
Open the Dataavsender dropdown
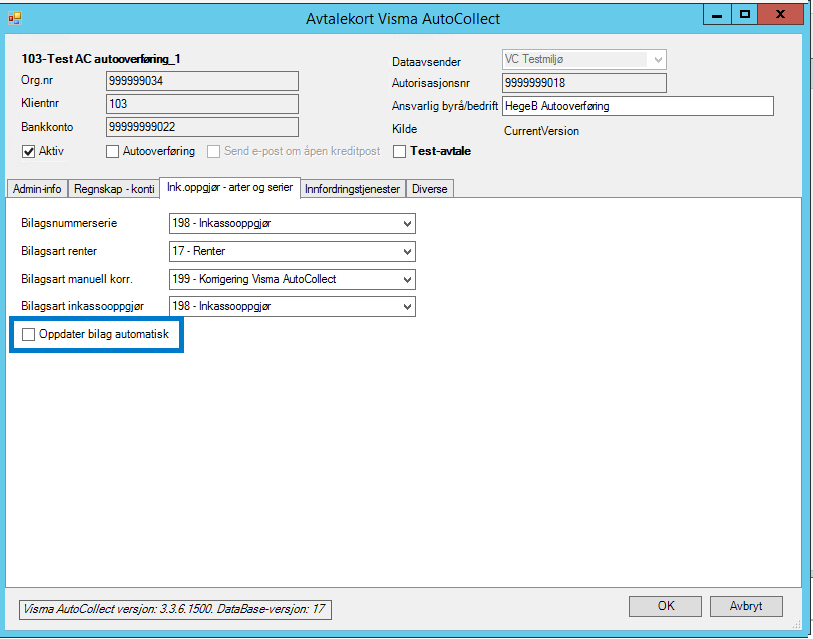click(584, 60)
